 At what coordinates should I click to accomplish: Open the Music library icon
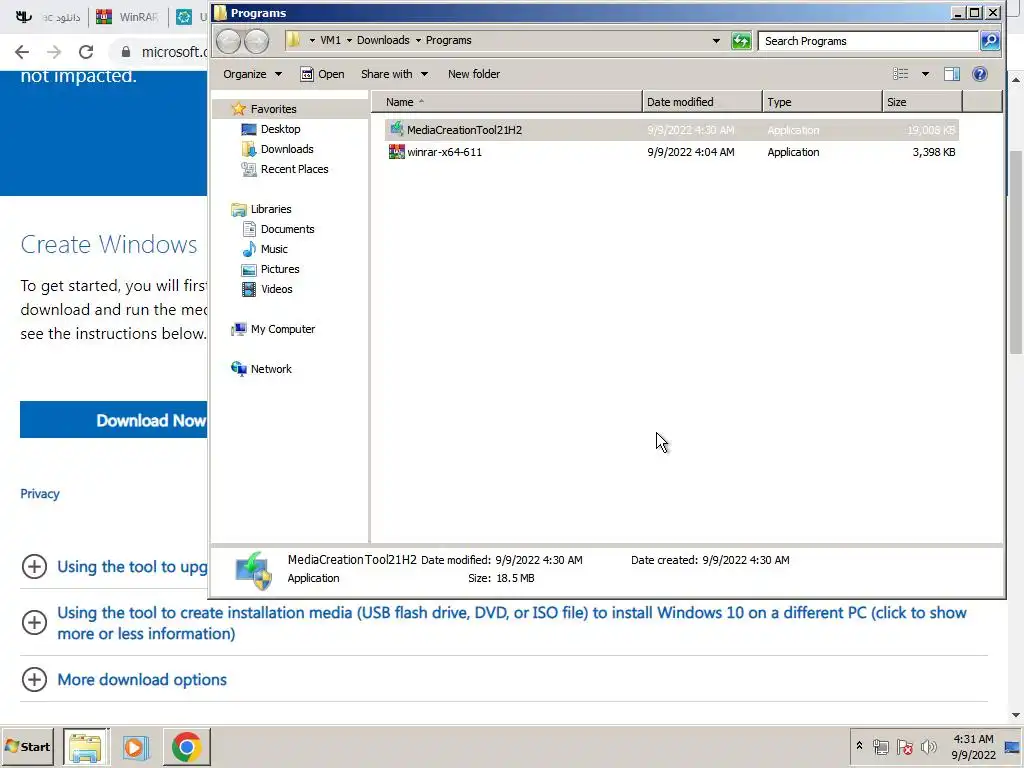coord(249,249)
